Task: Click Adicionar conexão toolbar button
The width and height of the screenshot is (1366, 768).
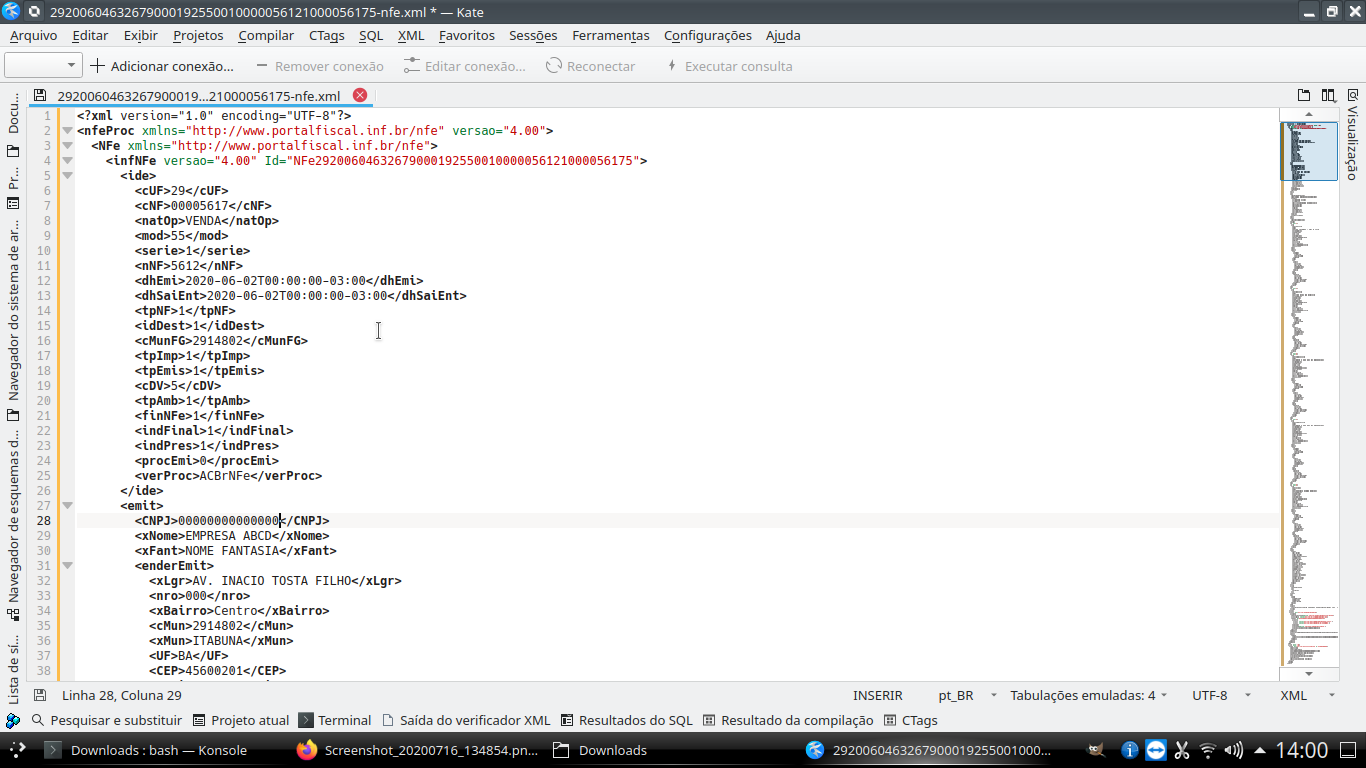Action: pos(162,66)
